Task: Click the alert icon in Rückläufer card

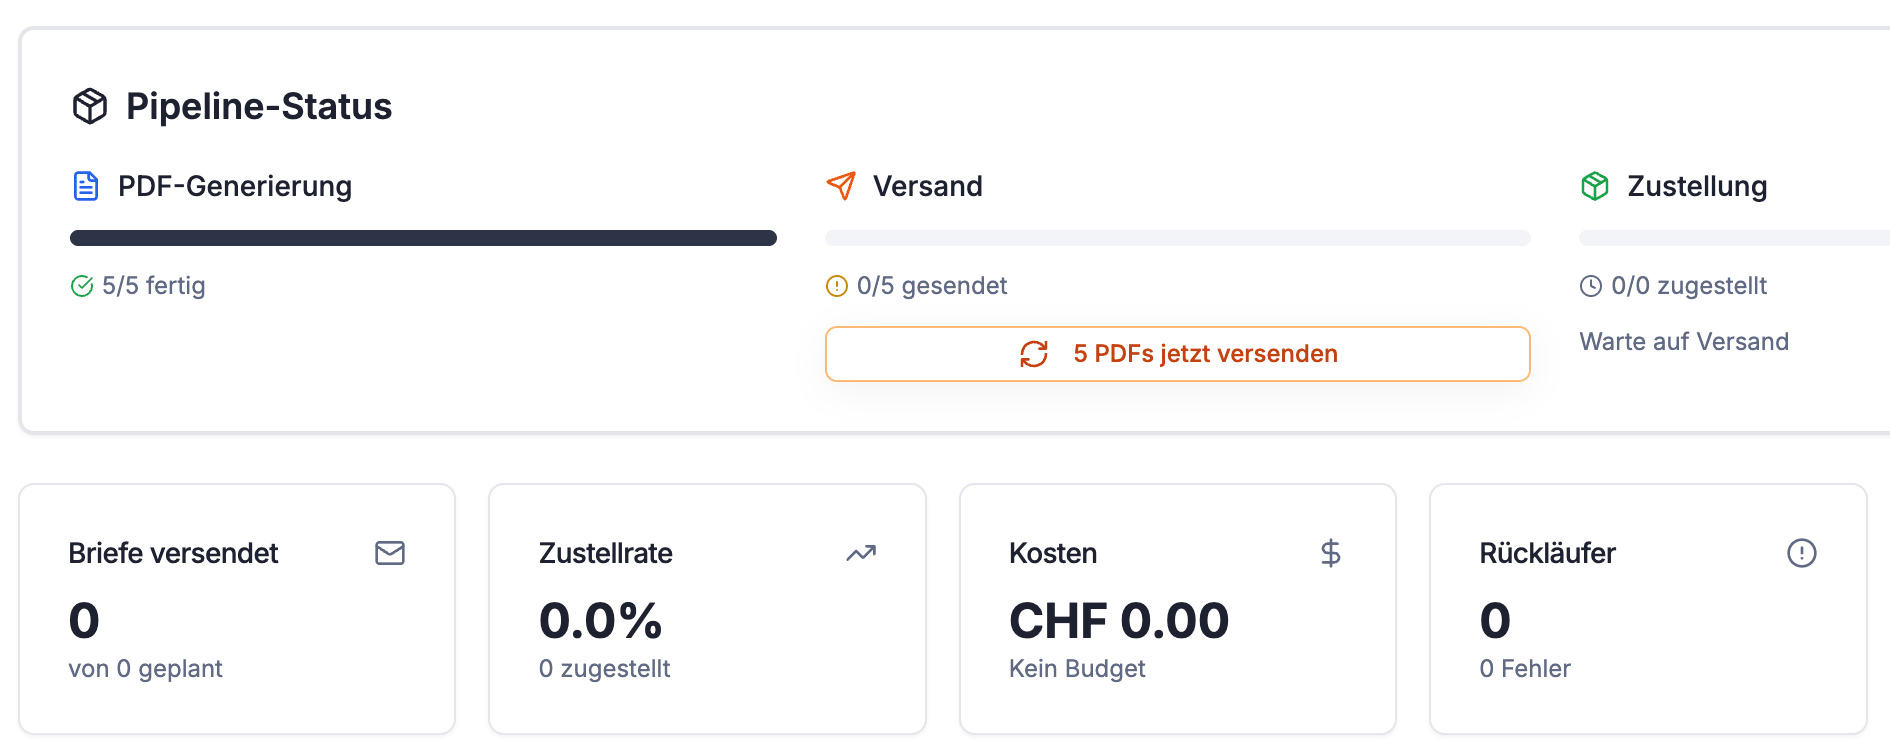Action: point(1801,553)
